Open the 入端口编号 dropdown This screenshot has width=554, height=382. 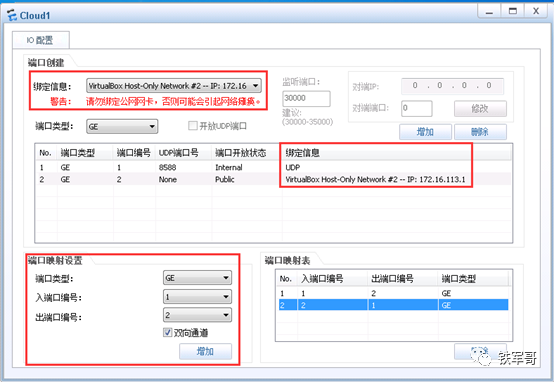pos(198,297)
